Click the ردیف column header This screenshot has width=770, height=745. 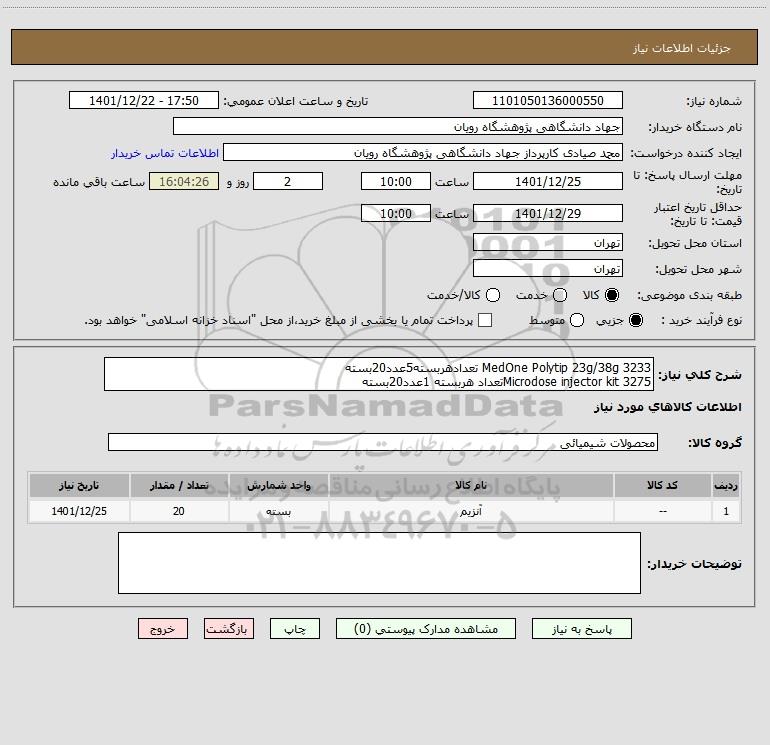click(726, 485)
